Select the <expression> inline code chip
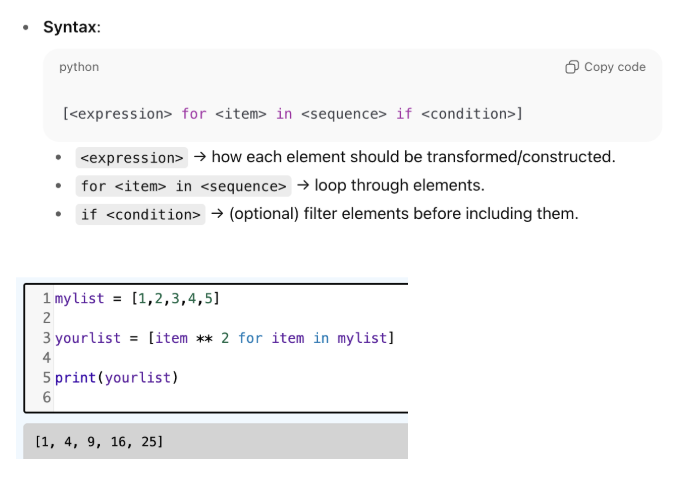 click(132, 158)
